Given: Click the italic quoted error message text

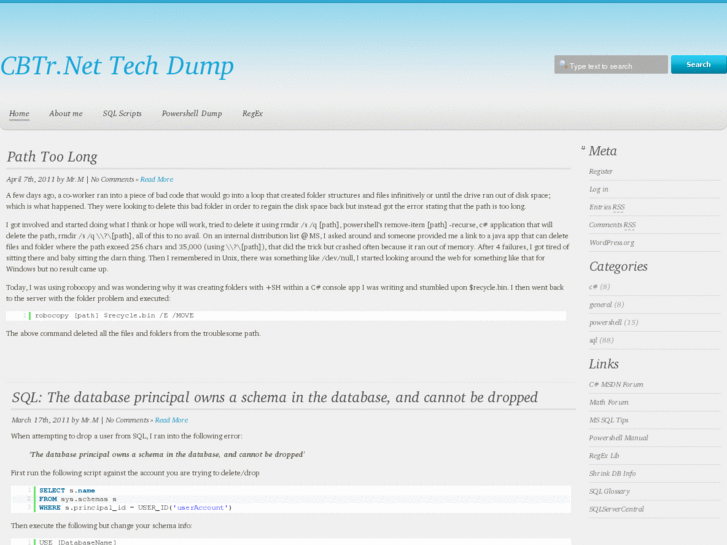Looking at the screenshot, I should click(167, 455).
